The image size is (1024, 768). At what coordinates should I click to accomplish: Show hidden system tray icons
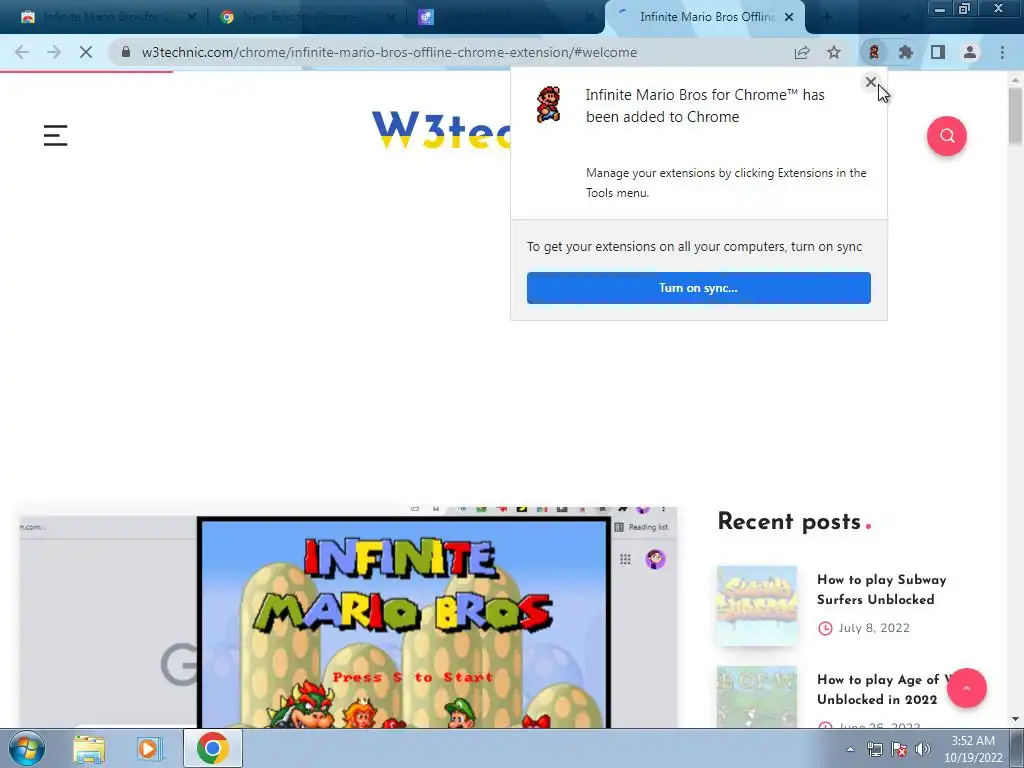[x=850, y=749]
